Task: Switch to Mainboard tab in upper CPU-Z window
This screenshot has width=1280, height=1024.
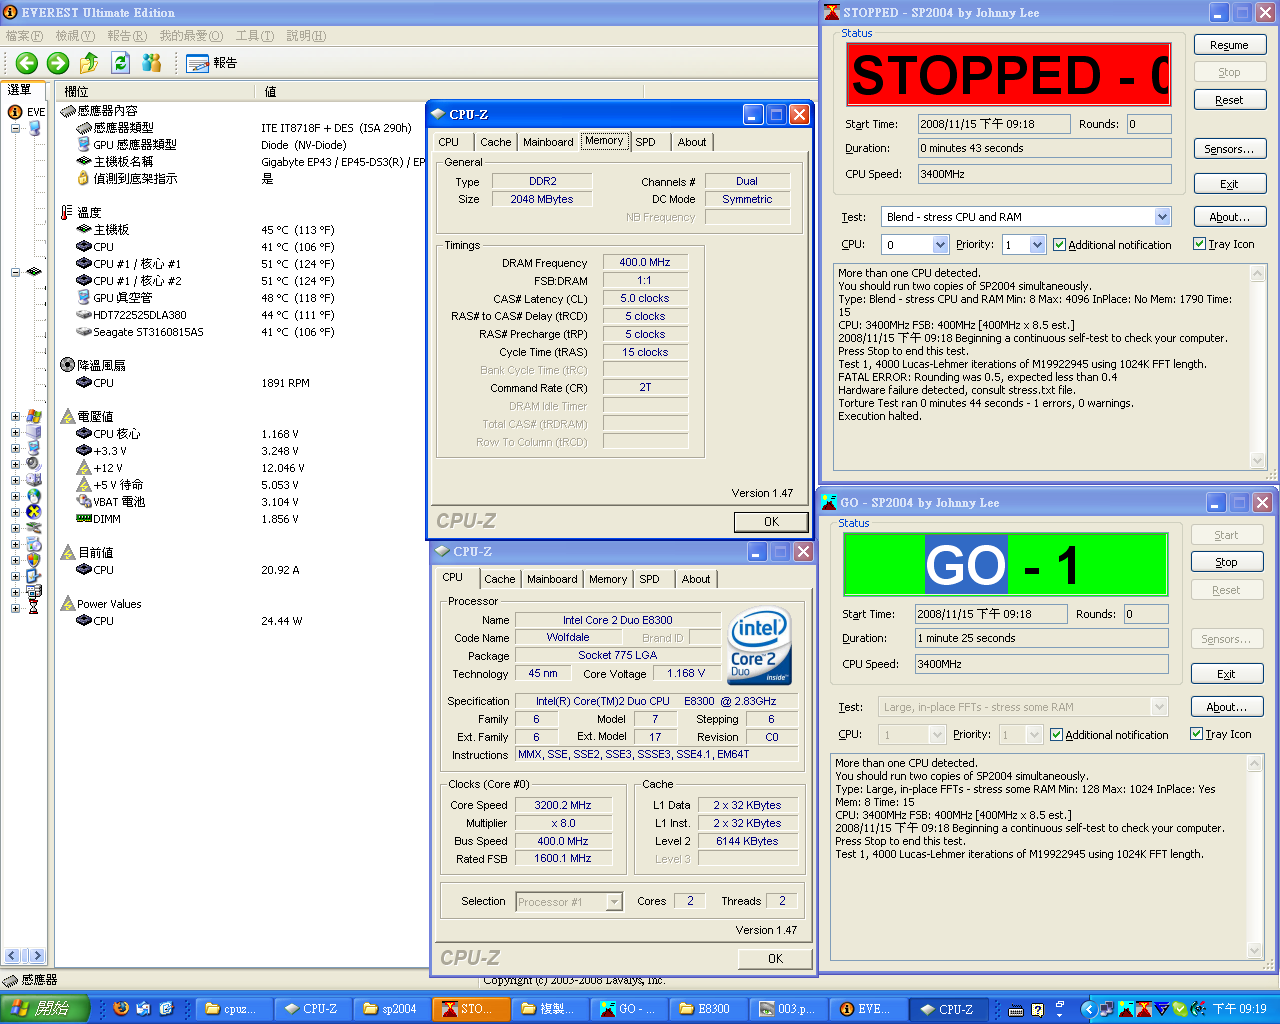Action: coord(548,142)
